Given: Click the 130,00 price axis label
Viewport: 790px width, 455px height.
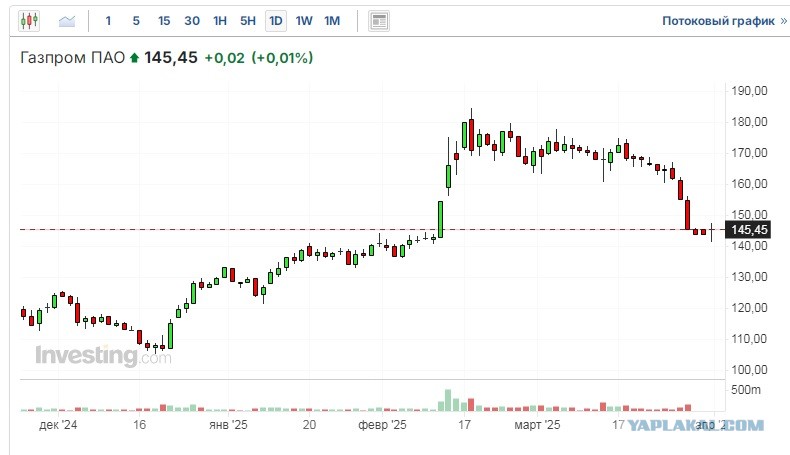Looking at the screenshot, I should (x=749, y=277).
